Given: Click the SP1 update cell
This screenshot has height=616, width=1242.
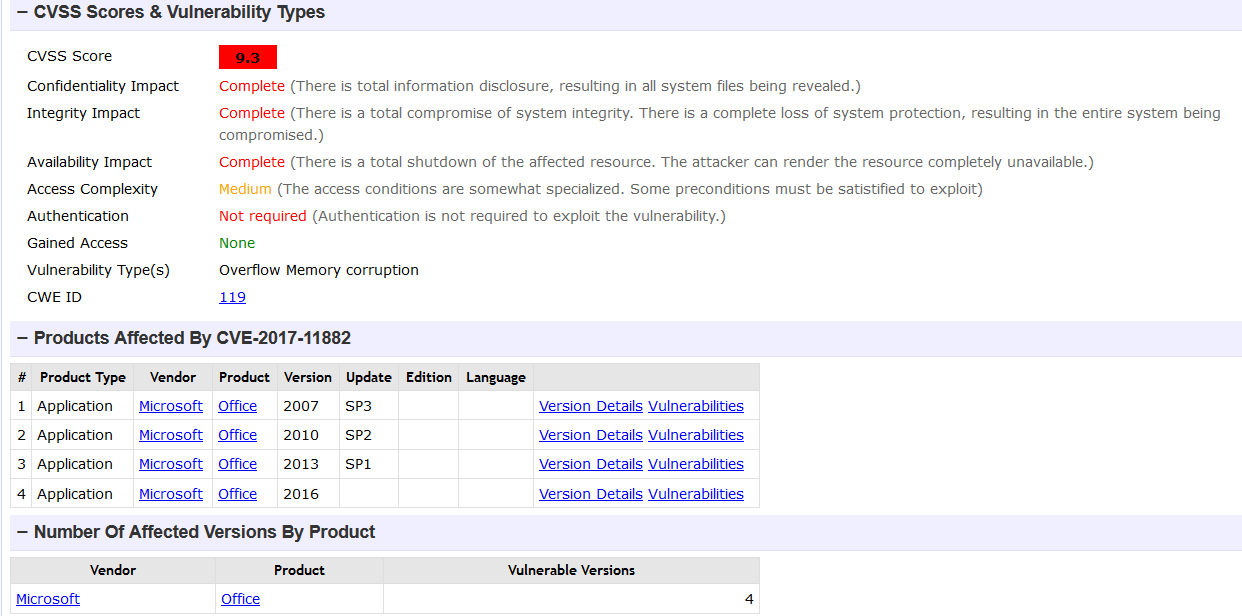Looking at the screenshot, I should click(x=369, y=464).
